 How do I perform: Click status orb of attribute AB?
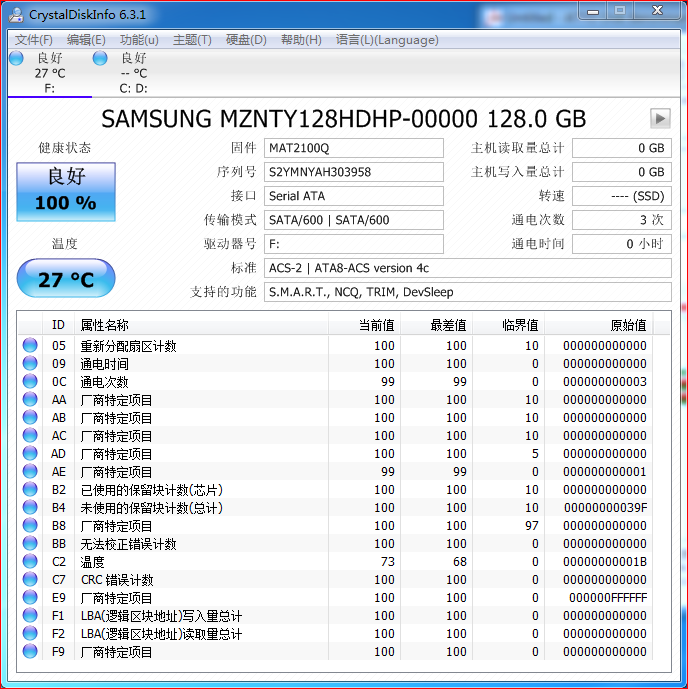[x=30, y=417]
